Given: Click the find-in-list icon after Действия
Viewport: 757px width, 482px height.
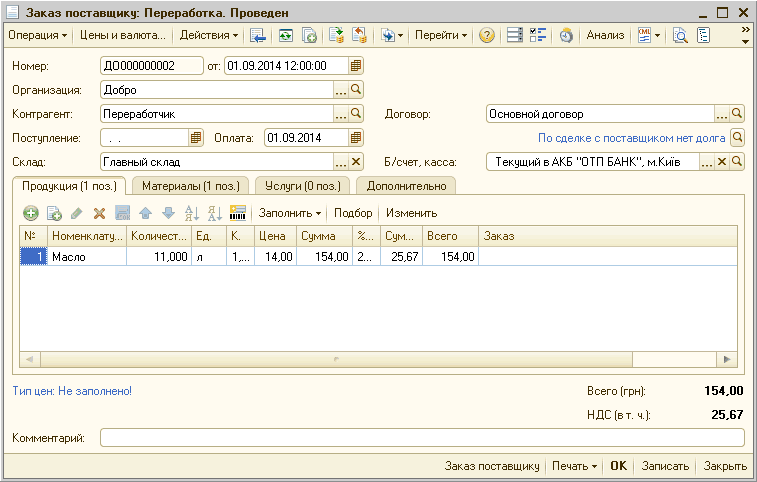Looking at the screenshot, I should tap(258, 35).
